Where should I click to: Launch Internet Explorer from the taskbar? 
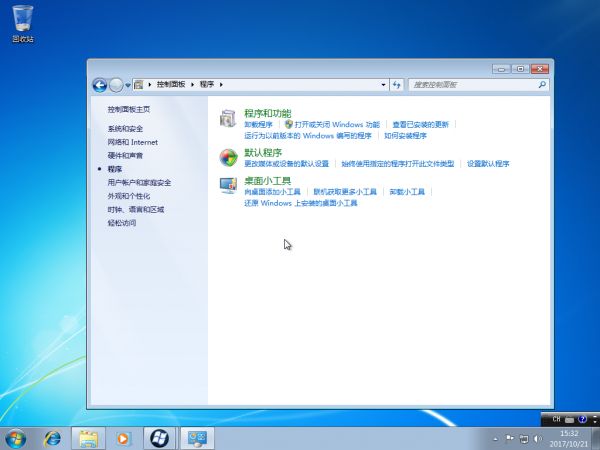(x=52, y=439)
